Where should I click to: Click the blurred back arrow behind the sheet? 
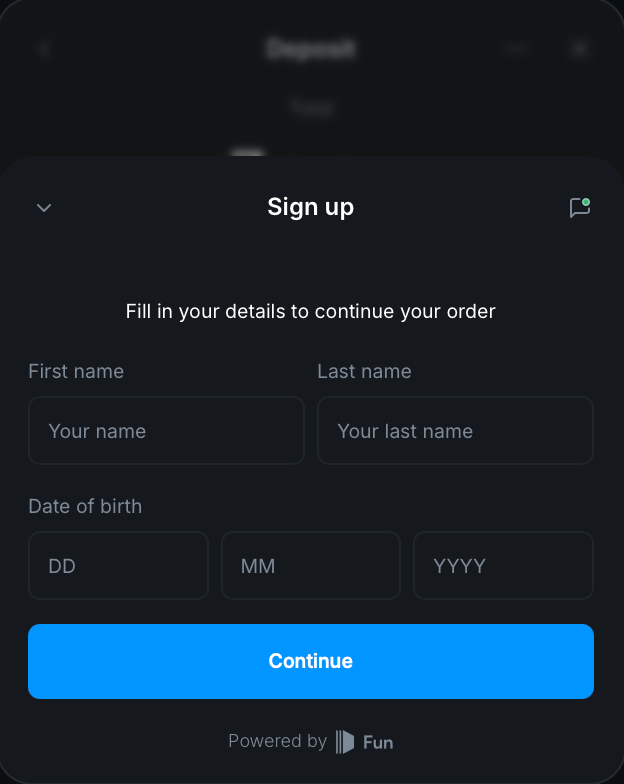[x=44, y=49]
